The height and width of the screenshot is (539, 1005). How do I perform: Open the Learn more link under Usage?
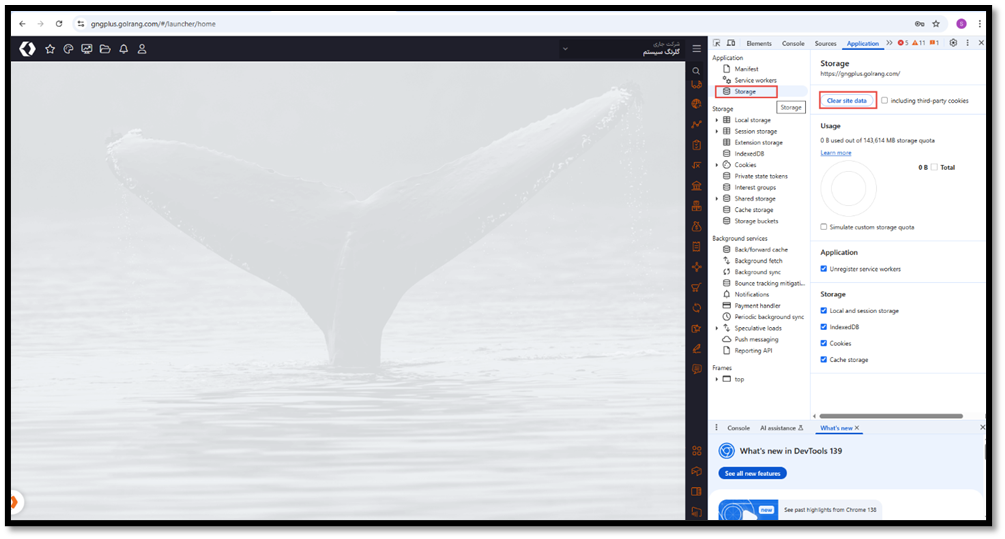point(835,153)
